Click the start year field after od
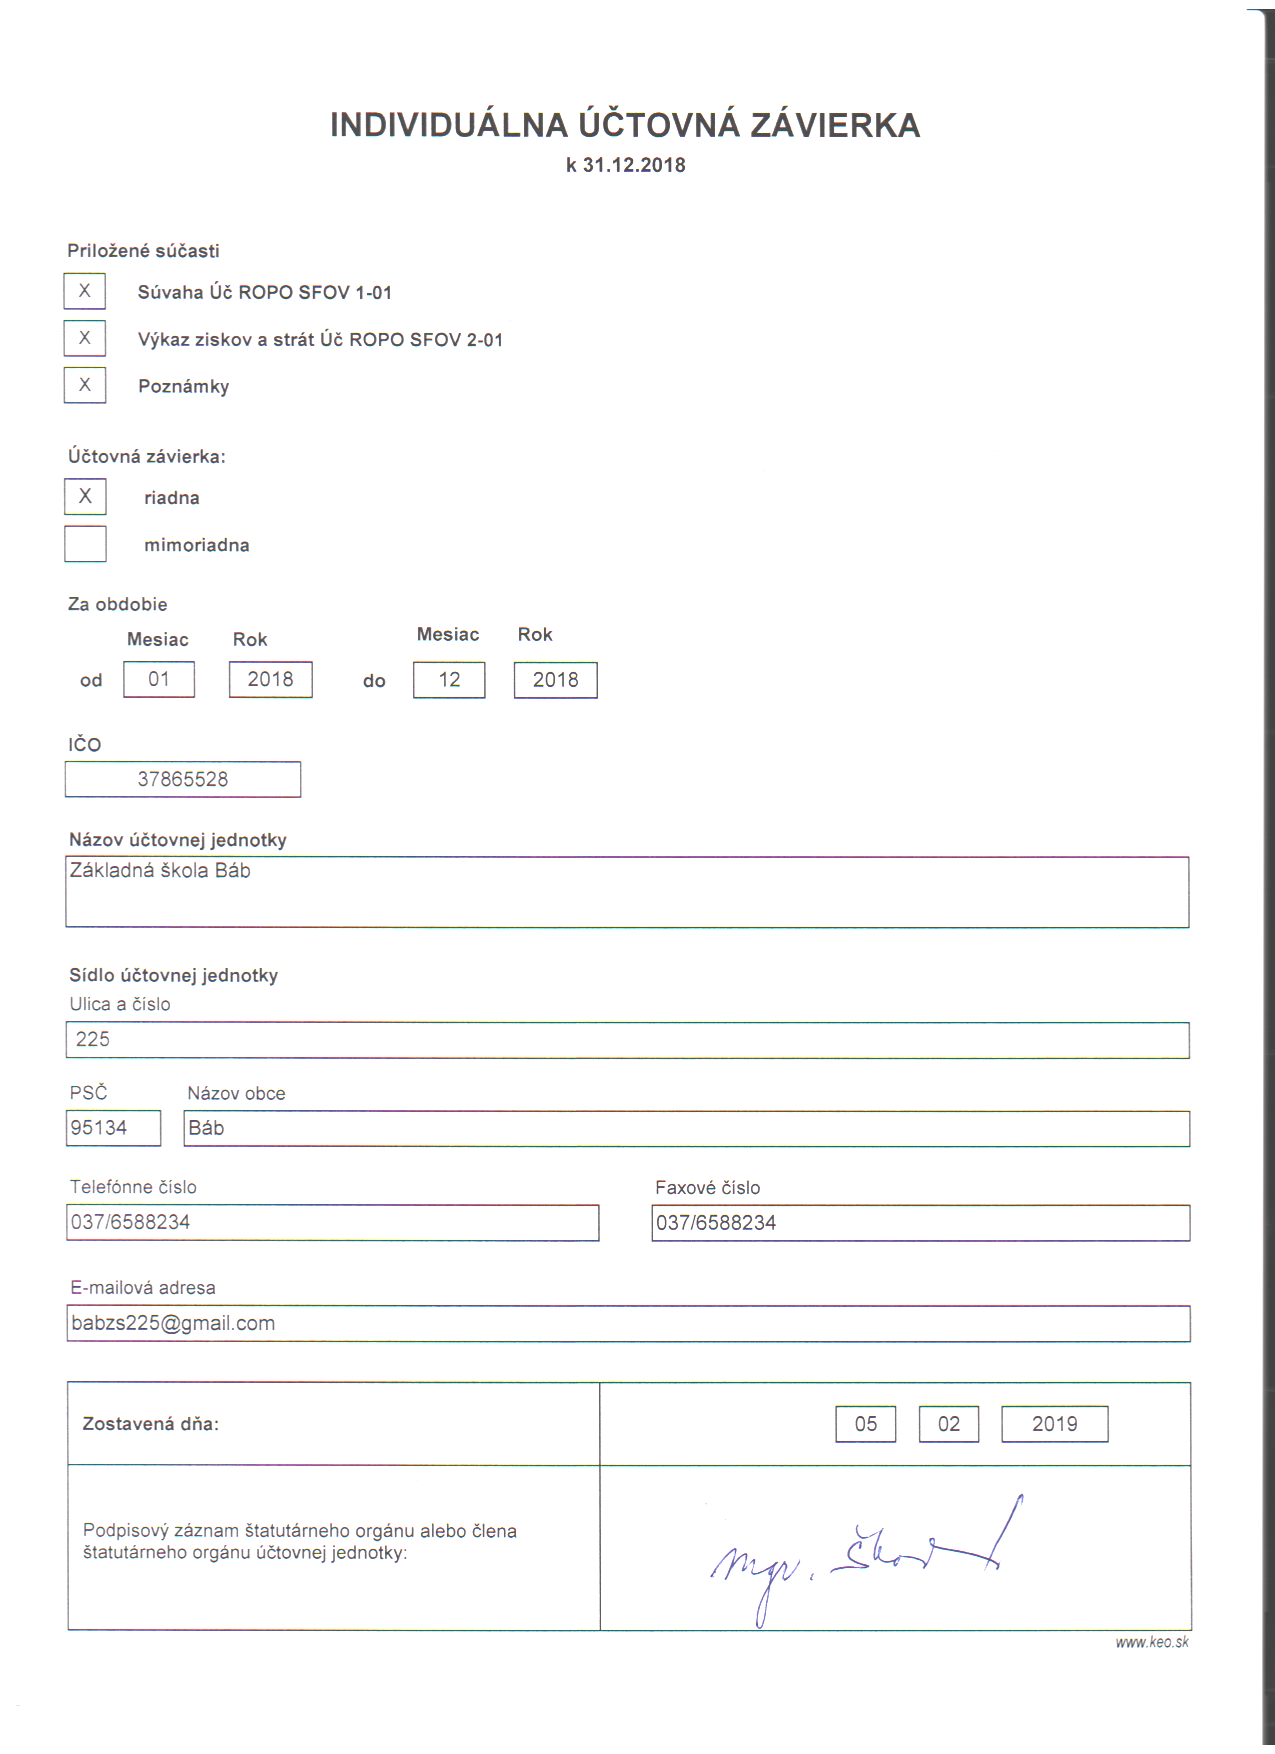The width and height of the screenshot is (1275, 1754). click(x=271, y=680)
